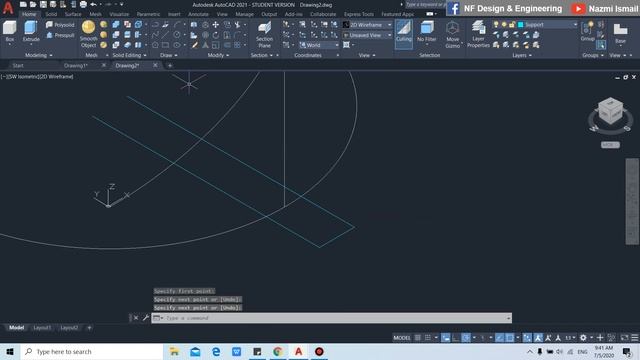The height and width of the screenshot is (360, 640).
Task: Toggle the MODEL space button in status bar
Action: click(x=402, y=338)
